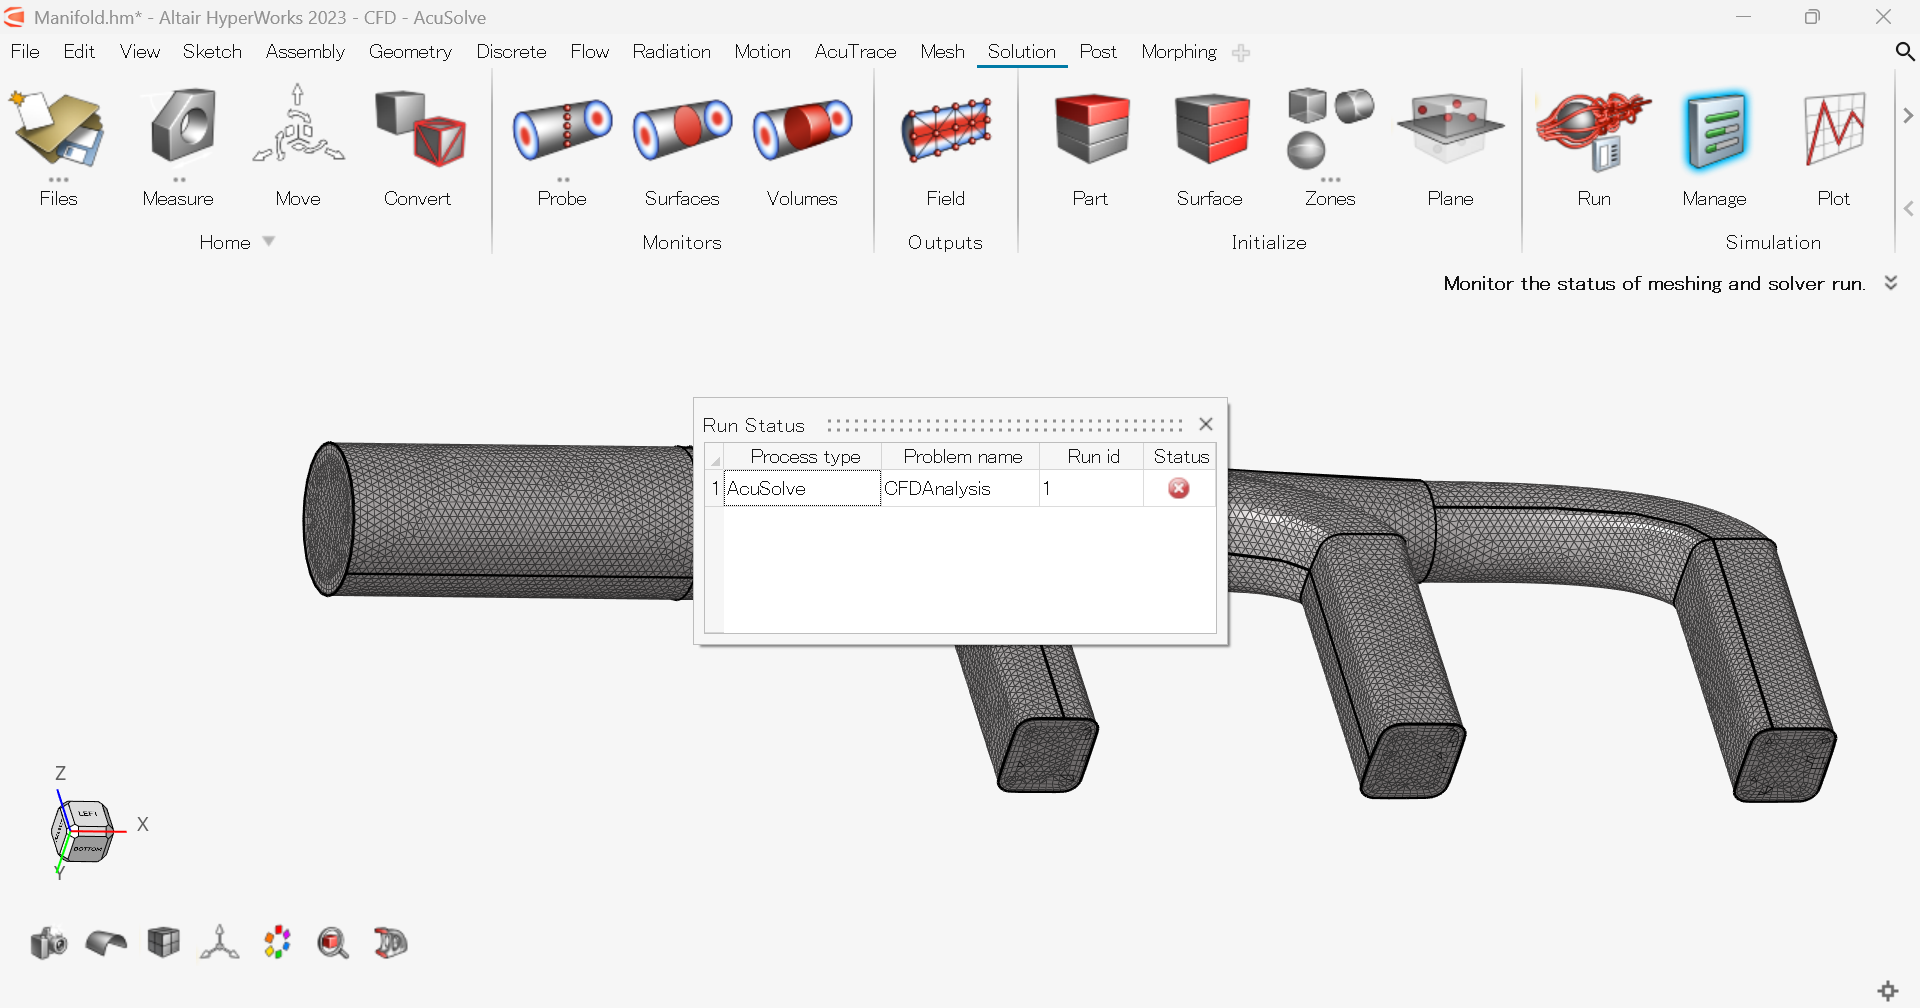
Task: Click the snap settings icon at bottom right
Action: [1888, 991]
